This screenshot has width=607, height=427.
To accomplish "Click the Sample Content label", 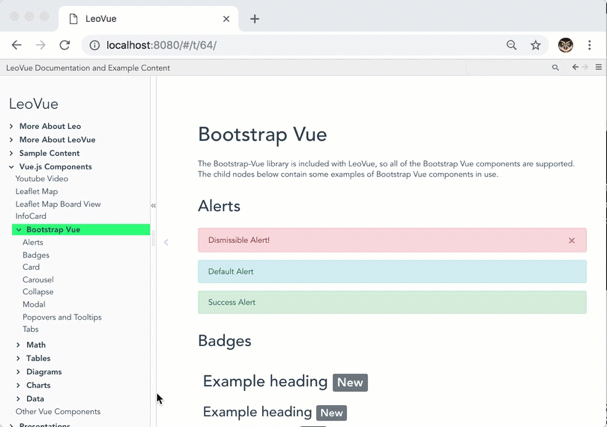I will click(x=50, y=153).
